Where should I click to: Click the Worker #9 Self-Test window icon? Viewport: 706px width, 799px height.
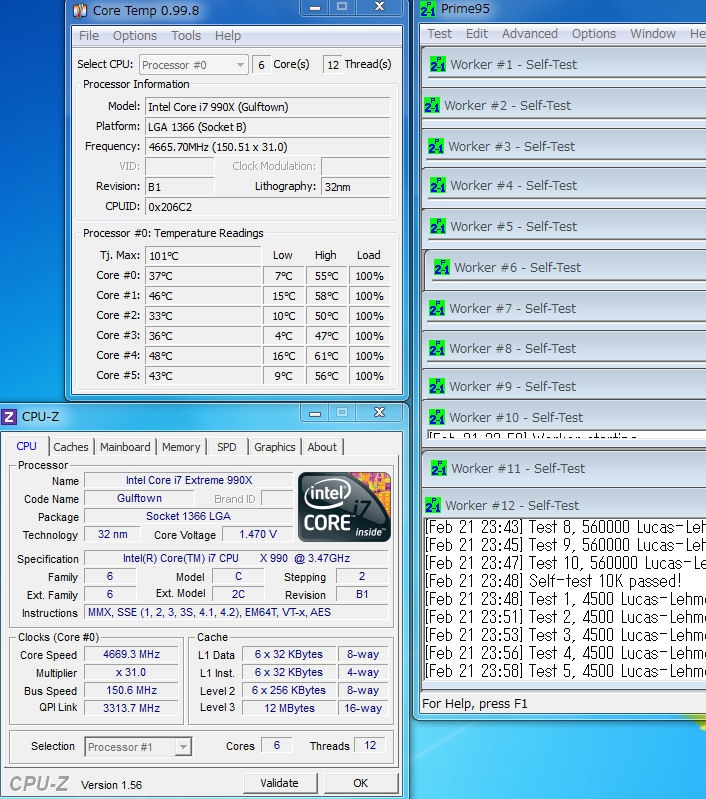pyautogui.click(x=438, y=386)
